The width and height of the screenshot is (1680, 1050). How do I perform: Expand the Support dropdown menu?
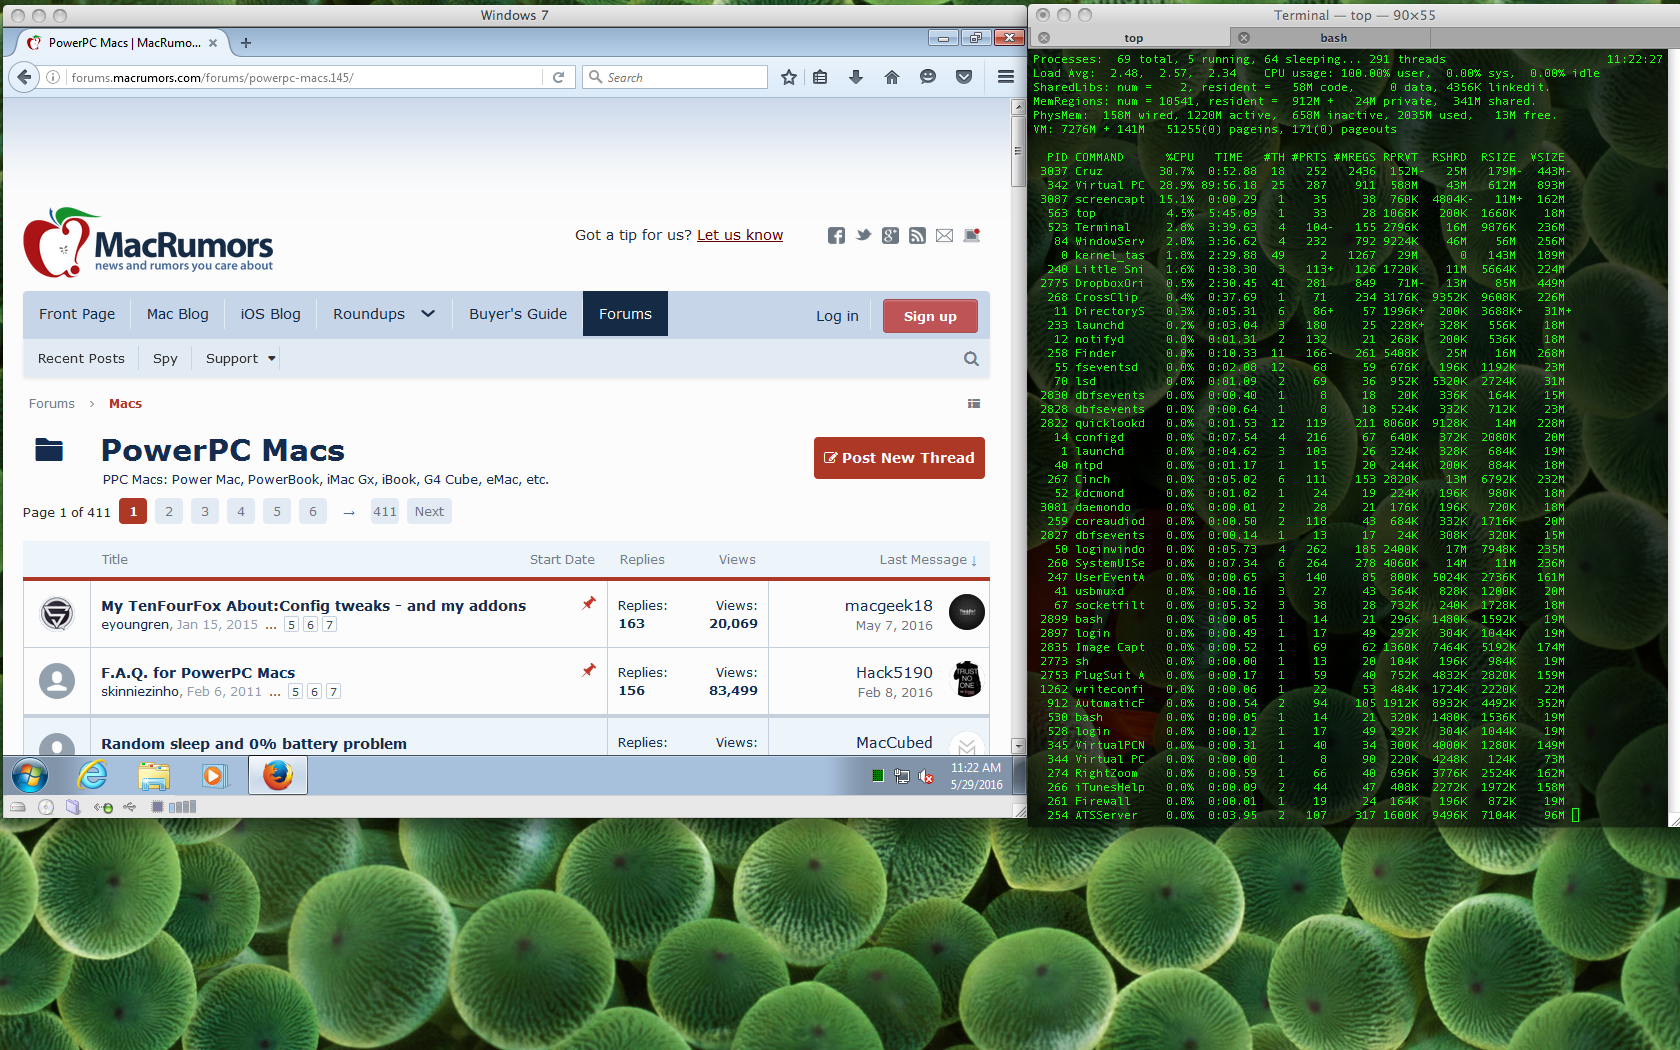240,359
